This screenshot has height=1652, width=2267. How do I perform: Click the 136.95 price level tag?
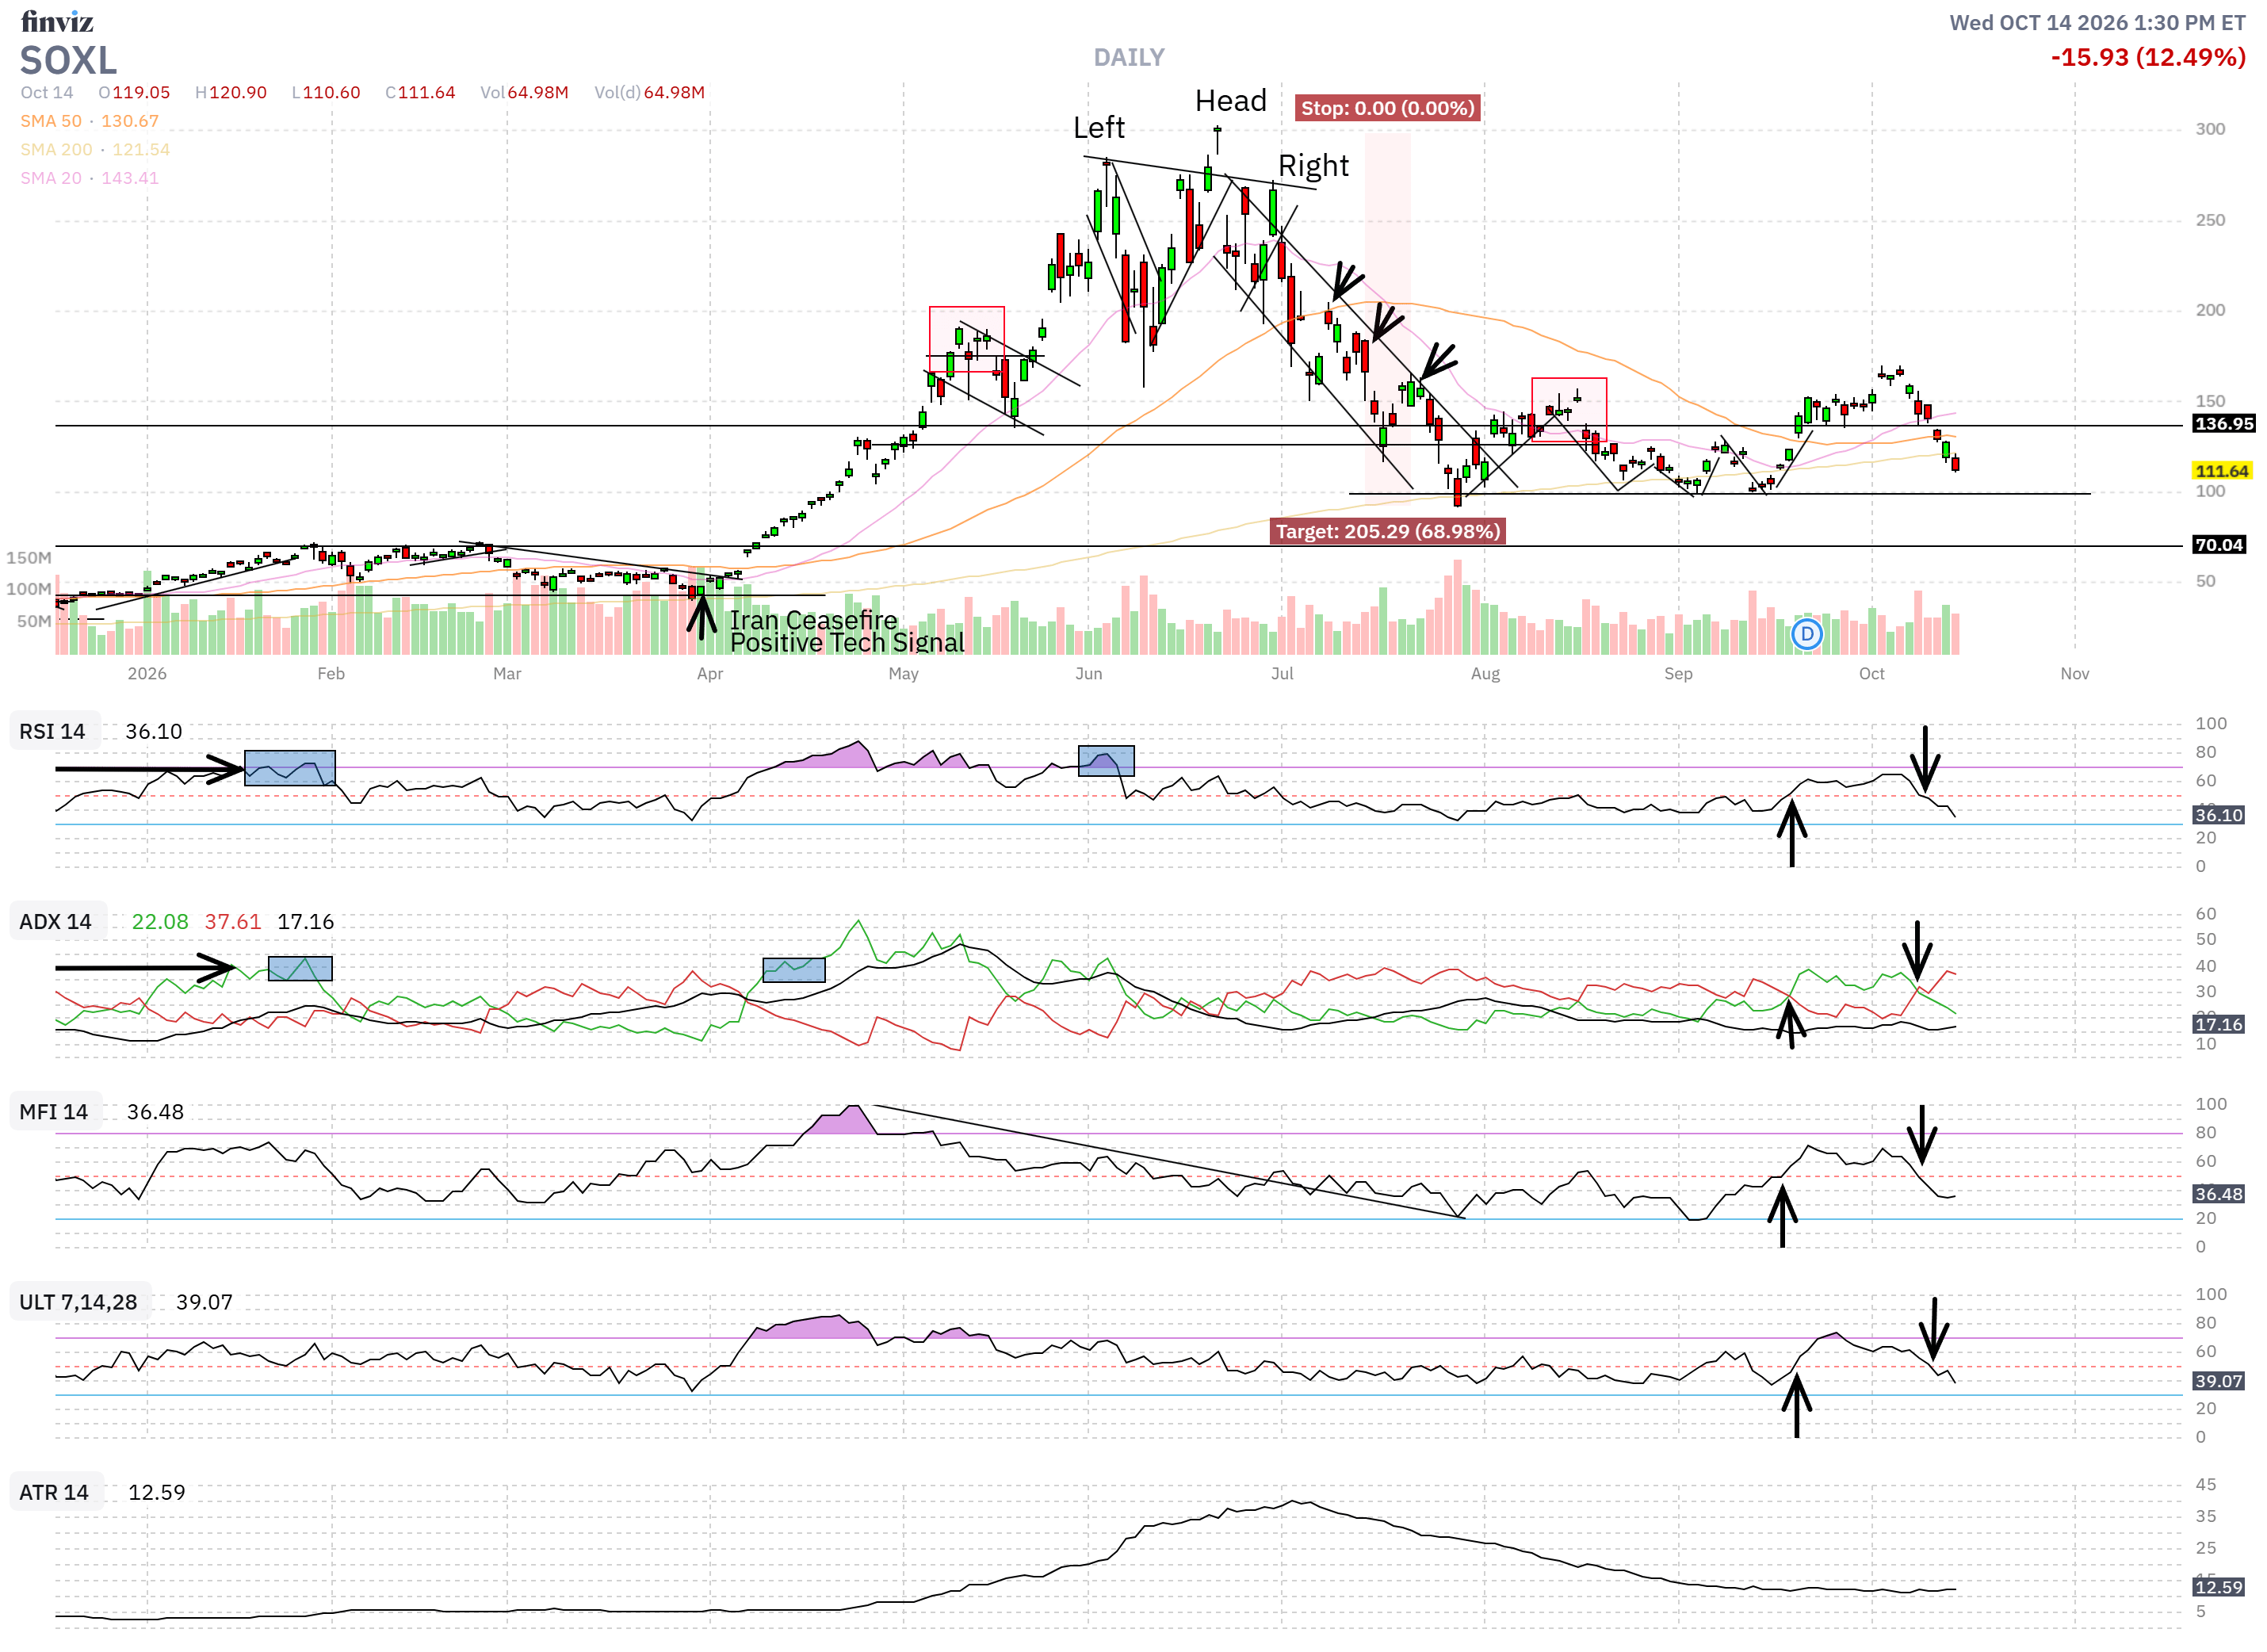point(2223,424)
